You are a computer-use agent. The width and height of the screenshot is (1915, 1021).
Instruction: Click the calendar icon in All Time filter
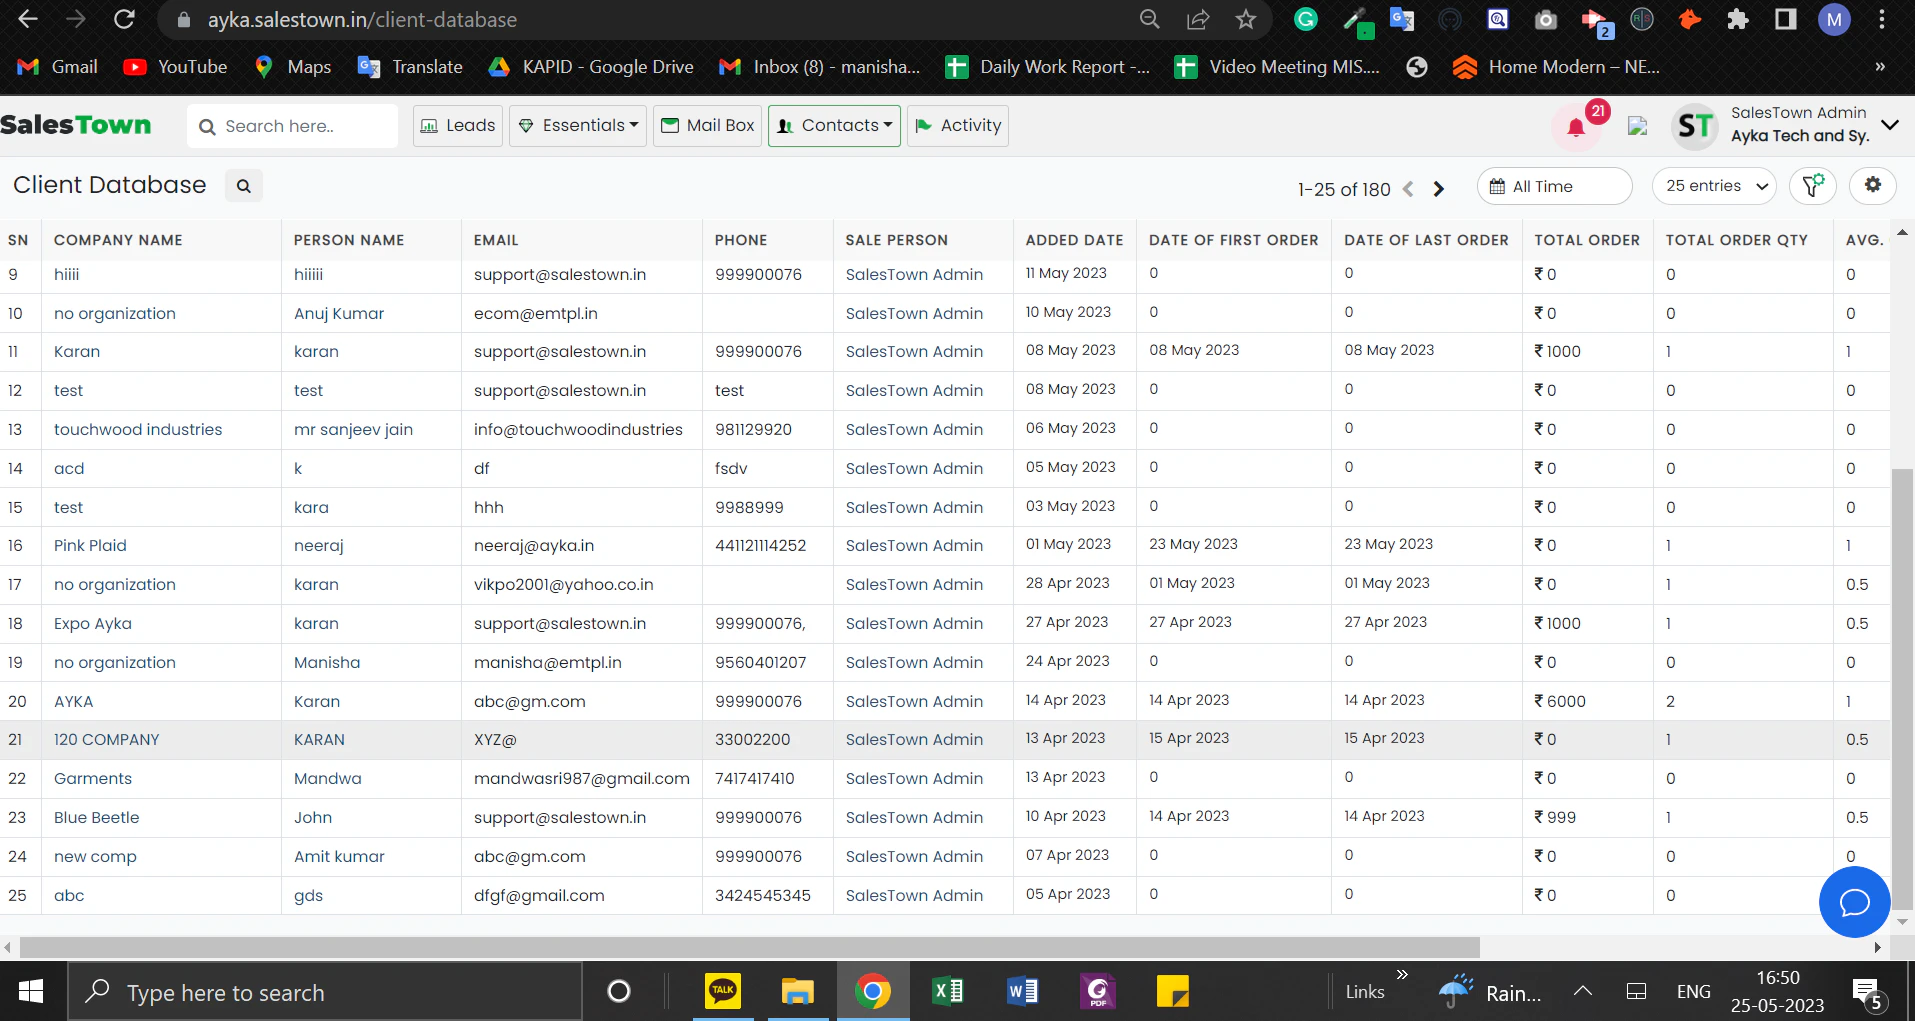click(x=1497, y=186)
